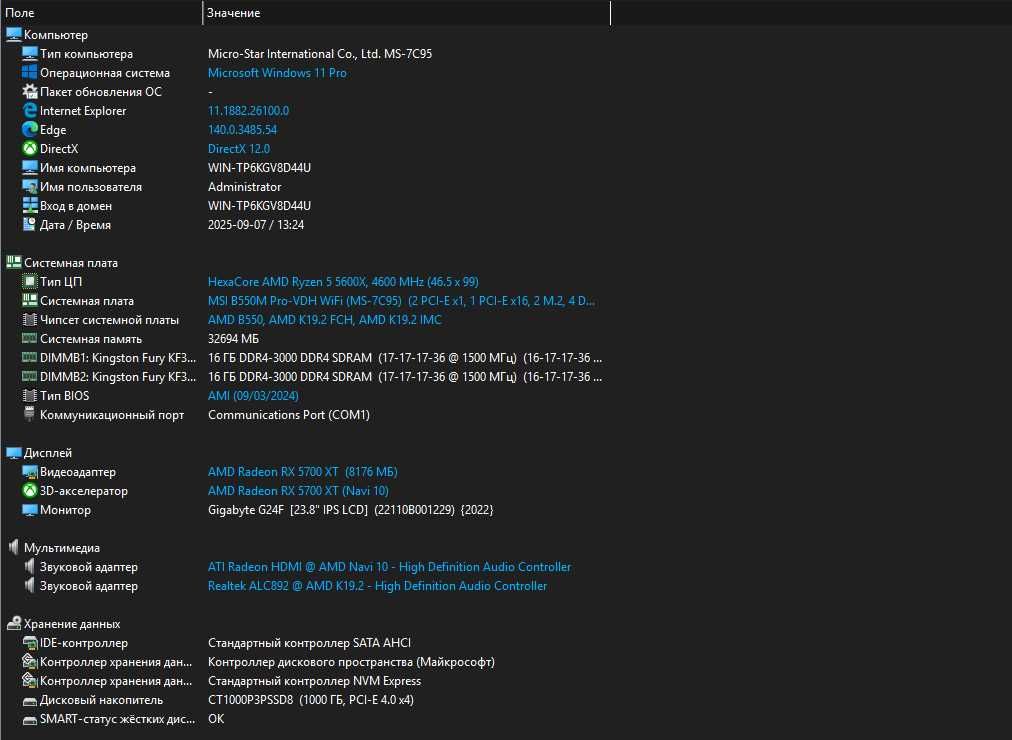Screen dimensions: 1012x740
Task: Click the Имя компьютера icon
Action: click(x=30, y=168)
